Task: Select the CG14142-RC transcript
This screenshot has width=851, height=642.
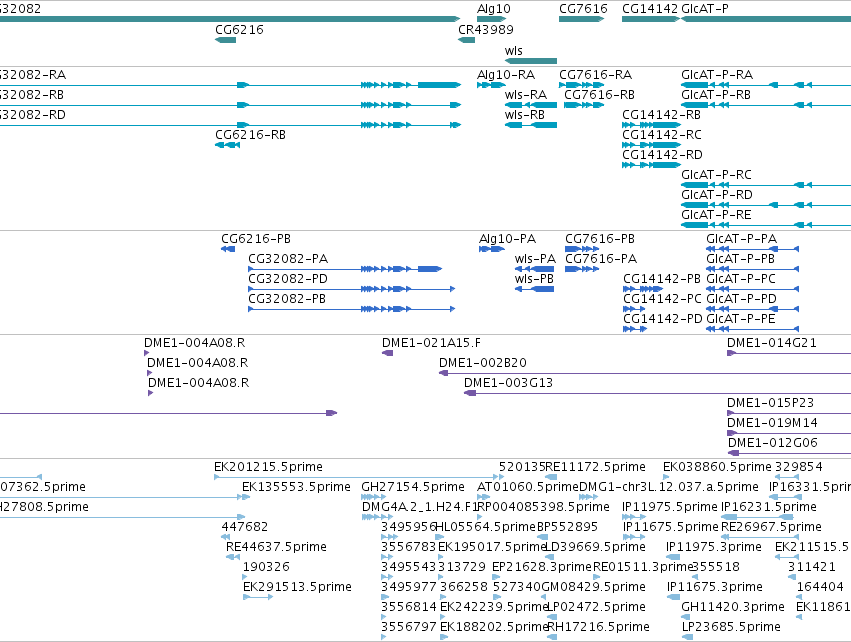Action: [x=651, y=145]
